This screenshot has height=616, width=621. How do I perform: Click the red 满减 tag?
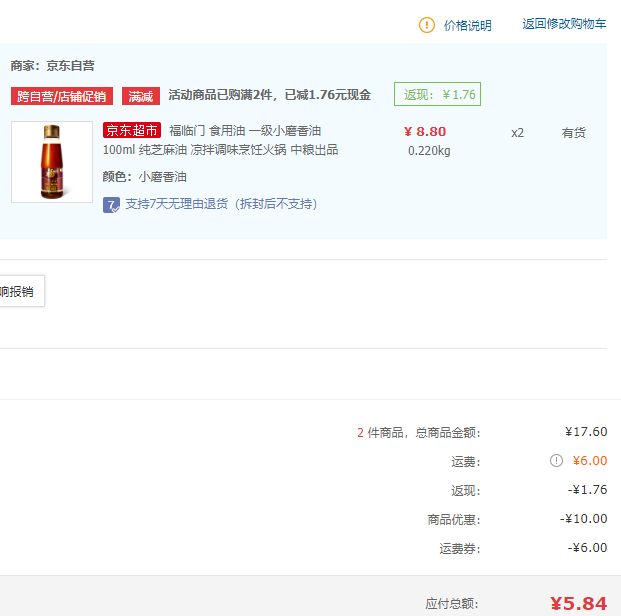click(x=141, y=96)
